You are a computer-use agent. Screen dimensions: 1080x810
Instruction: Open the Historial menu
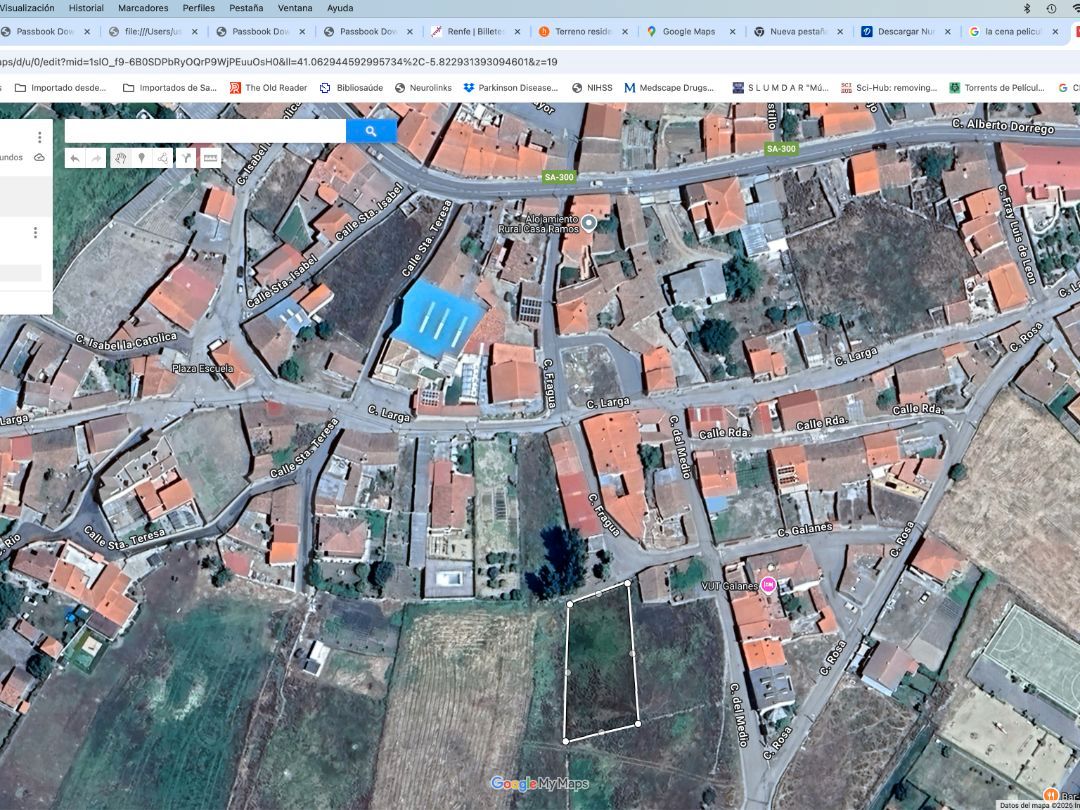(x=86, y=8)
